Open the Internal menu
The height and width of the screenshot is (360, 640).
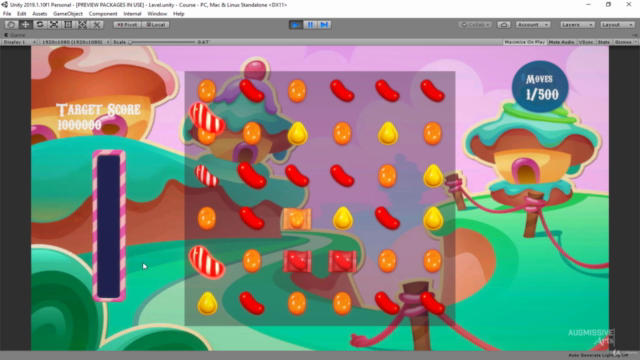click(x=132, y=14)
